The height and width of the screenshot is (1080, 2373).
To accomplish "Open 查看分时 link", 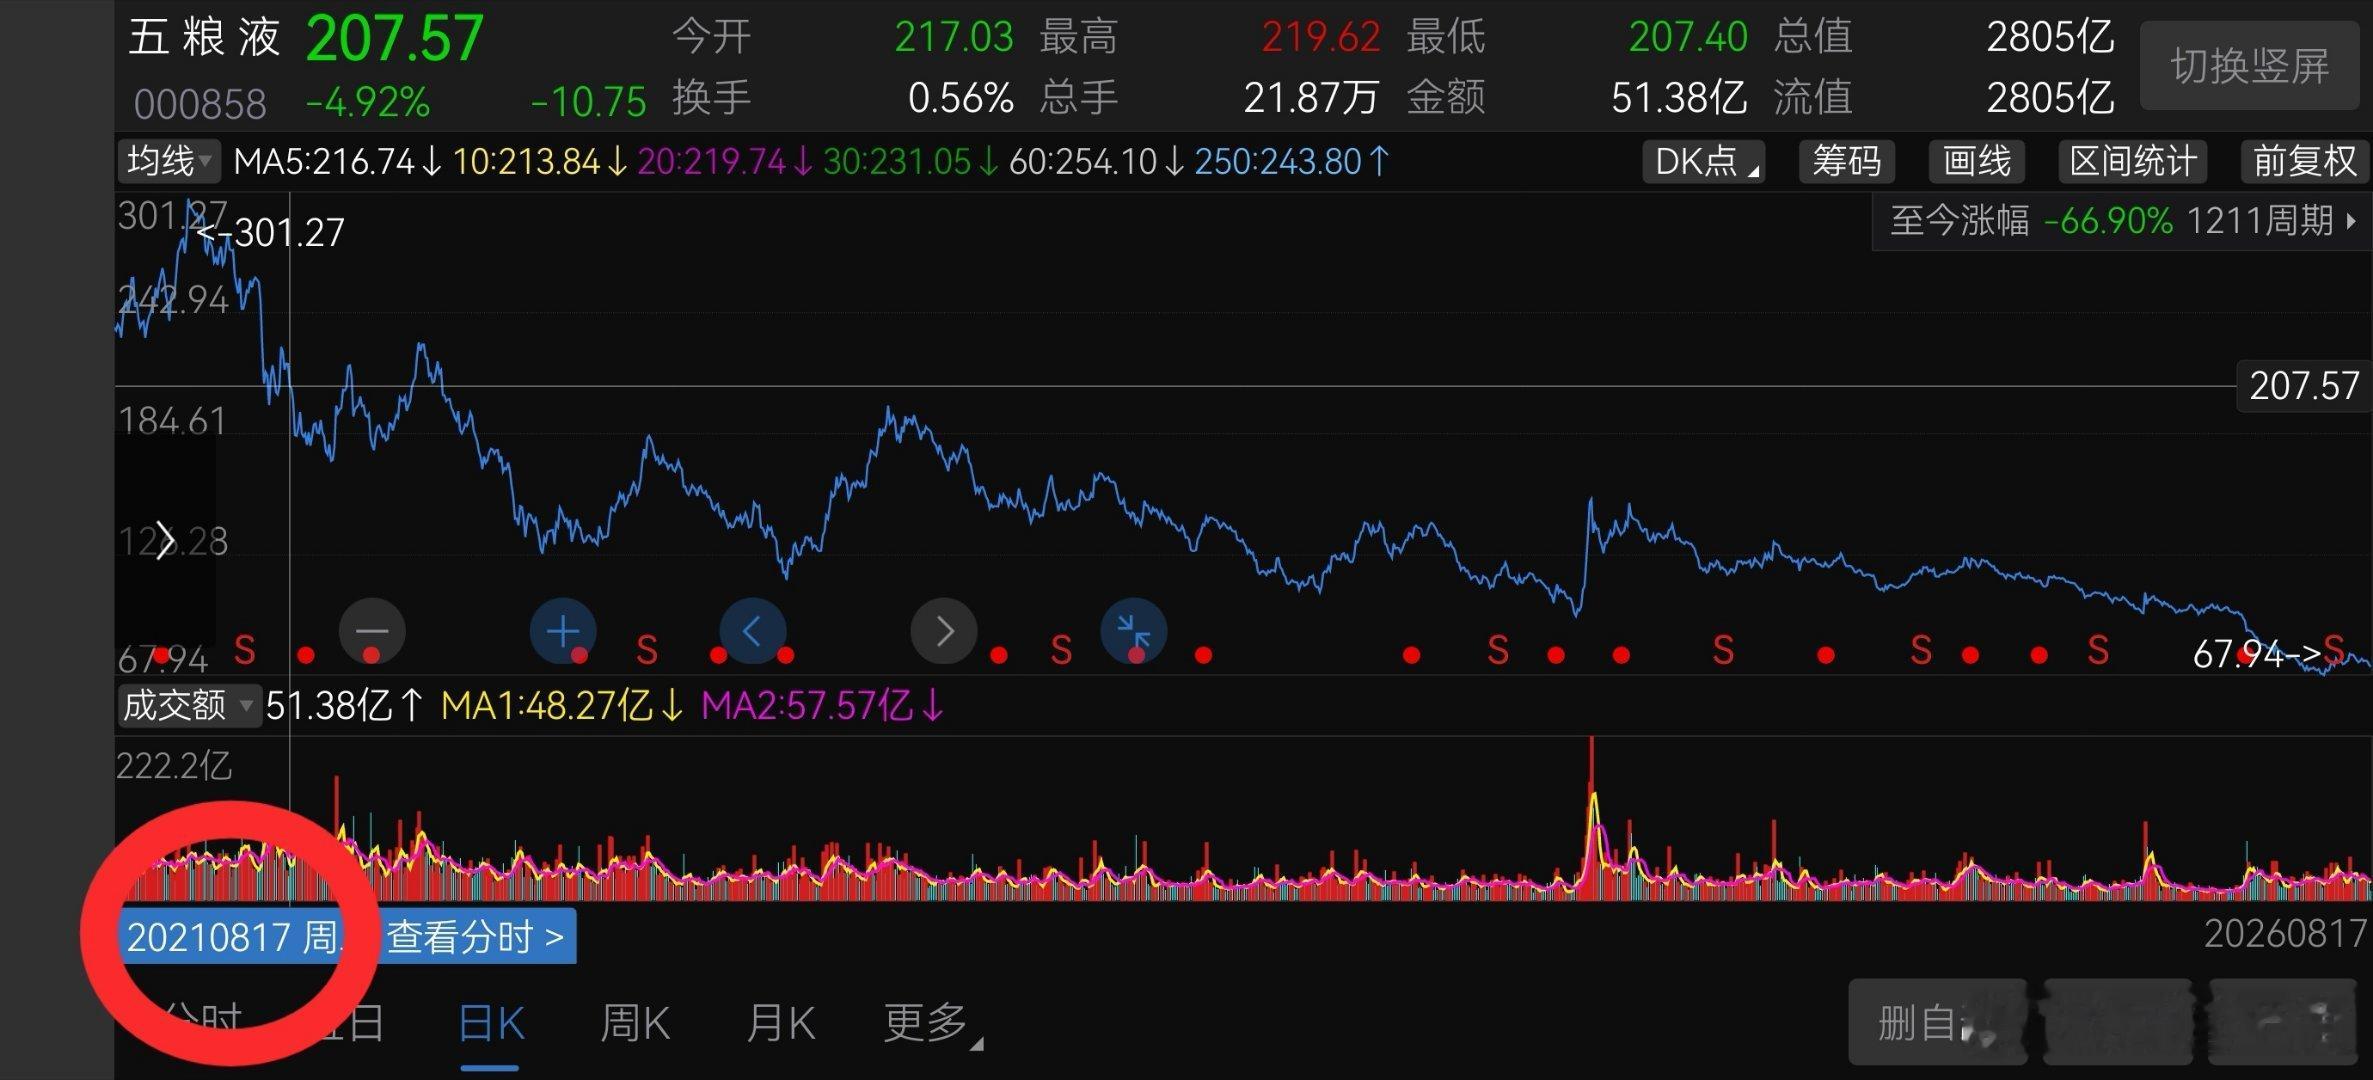I will (x=477, y=937).
